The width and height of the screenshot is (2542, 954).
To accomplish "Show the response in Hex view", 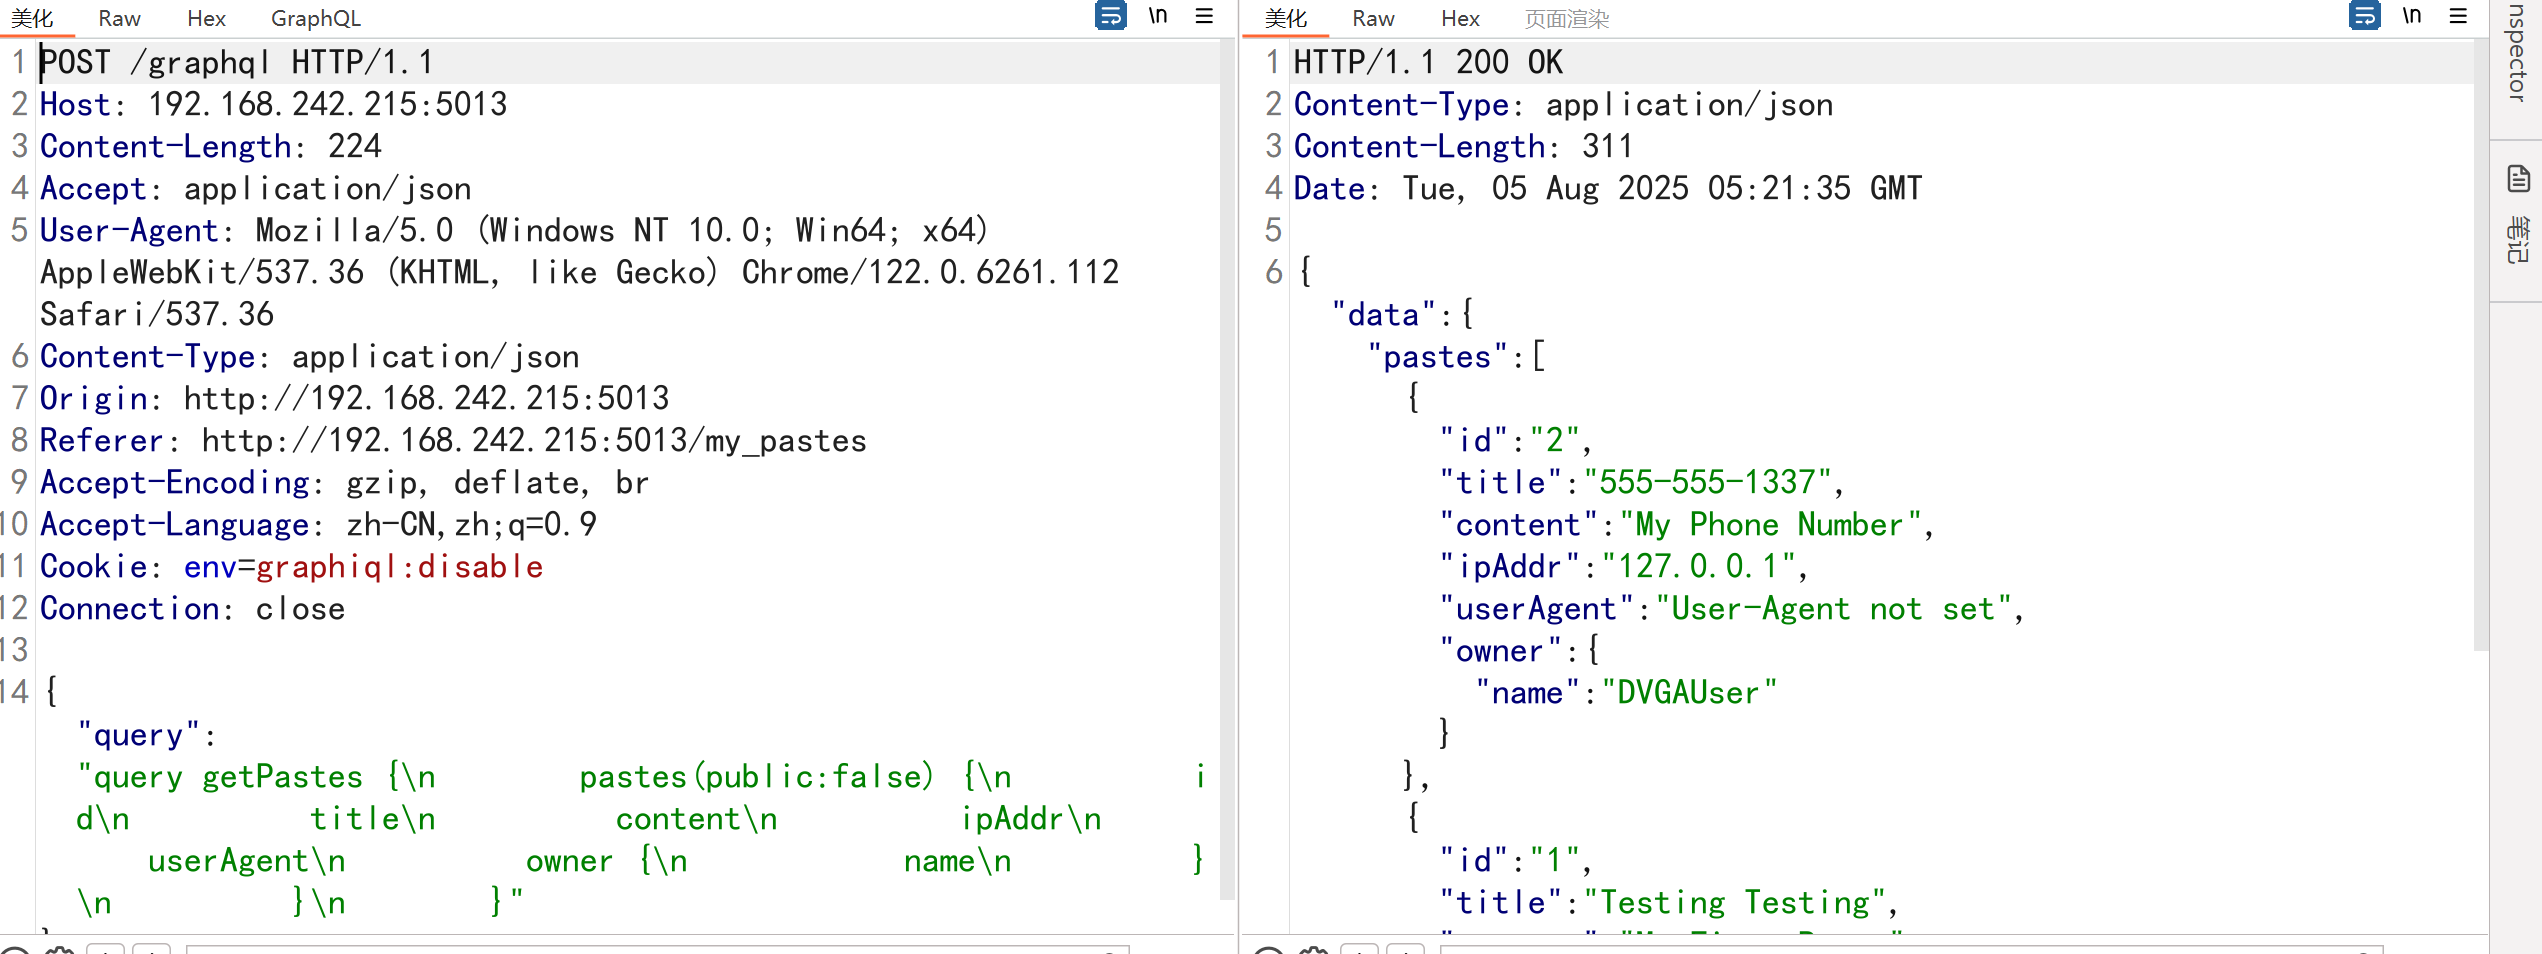I will click(x=1460, y=18).
